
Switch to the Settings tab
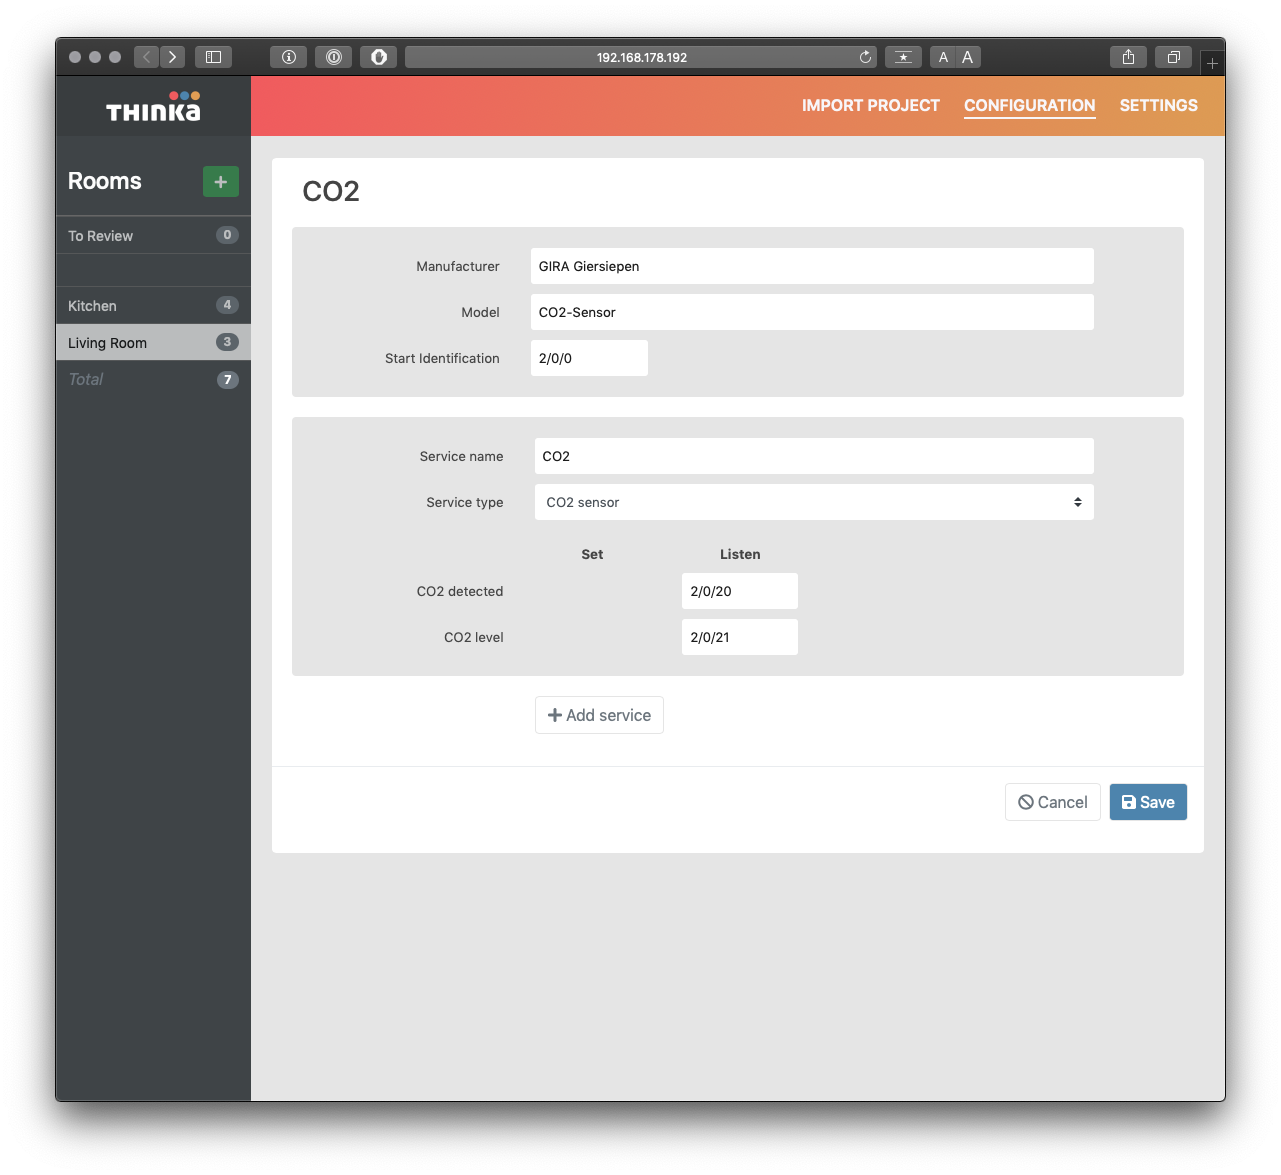click(x=1158, y=105)
